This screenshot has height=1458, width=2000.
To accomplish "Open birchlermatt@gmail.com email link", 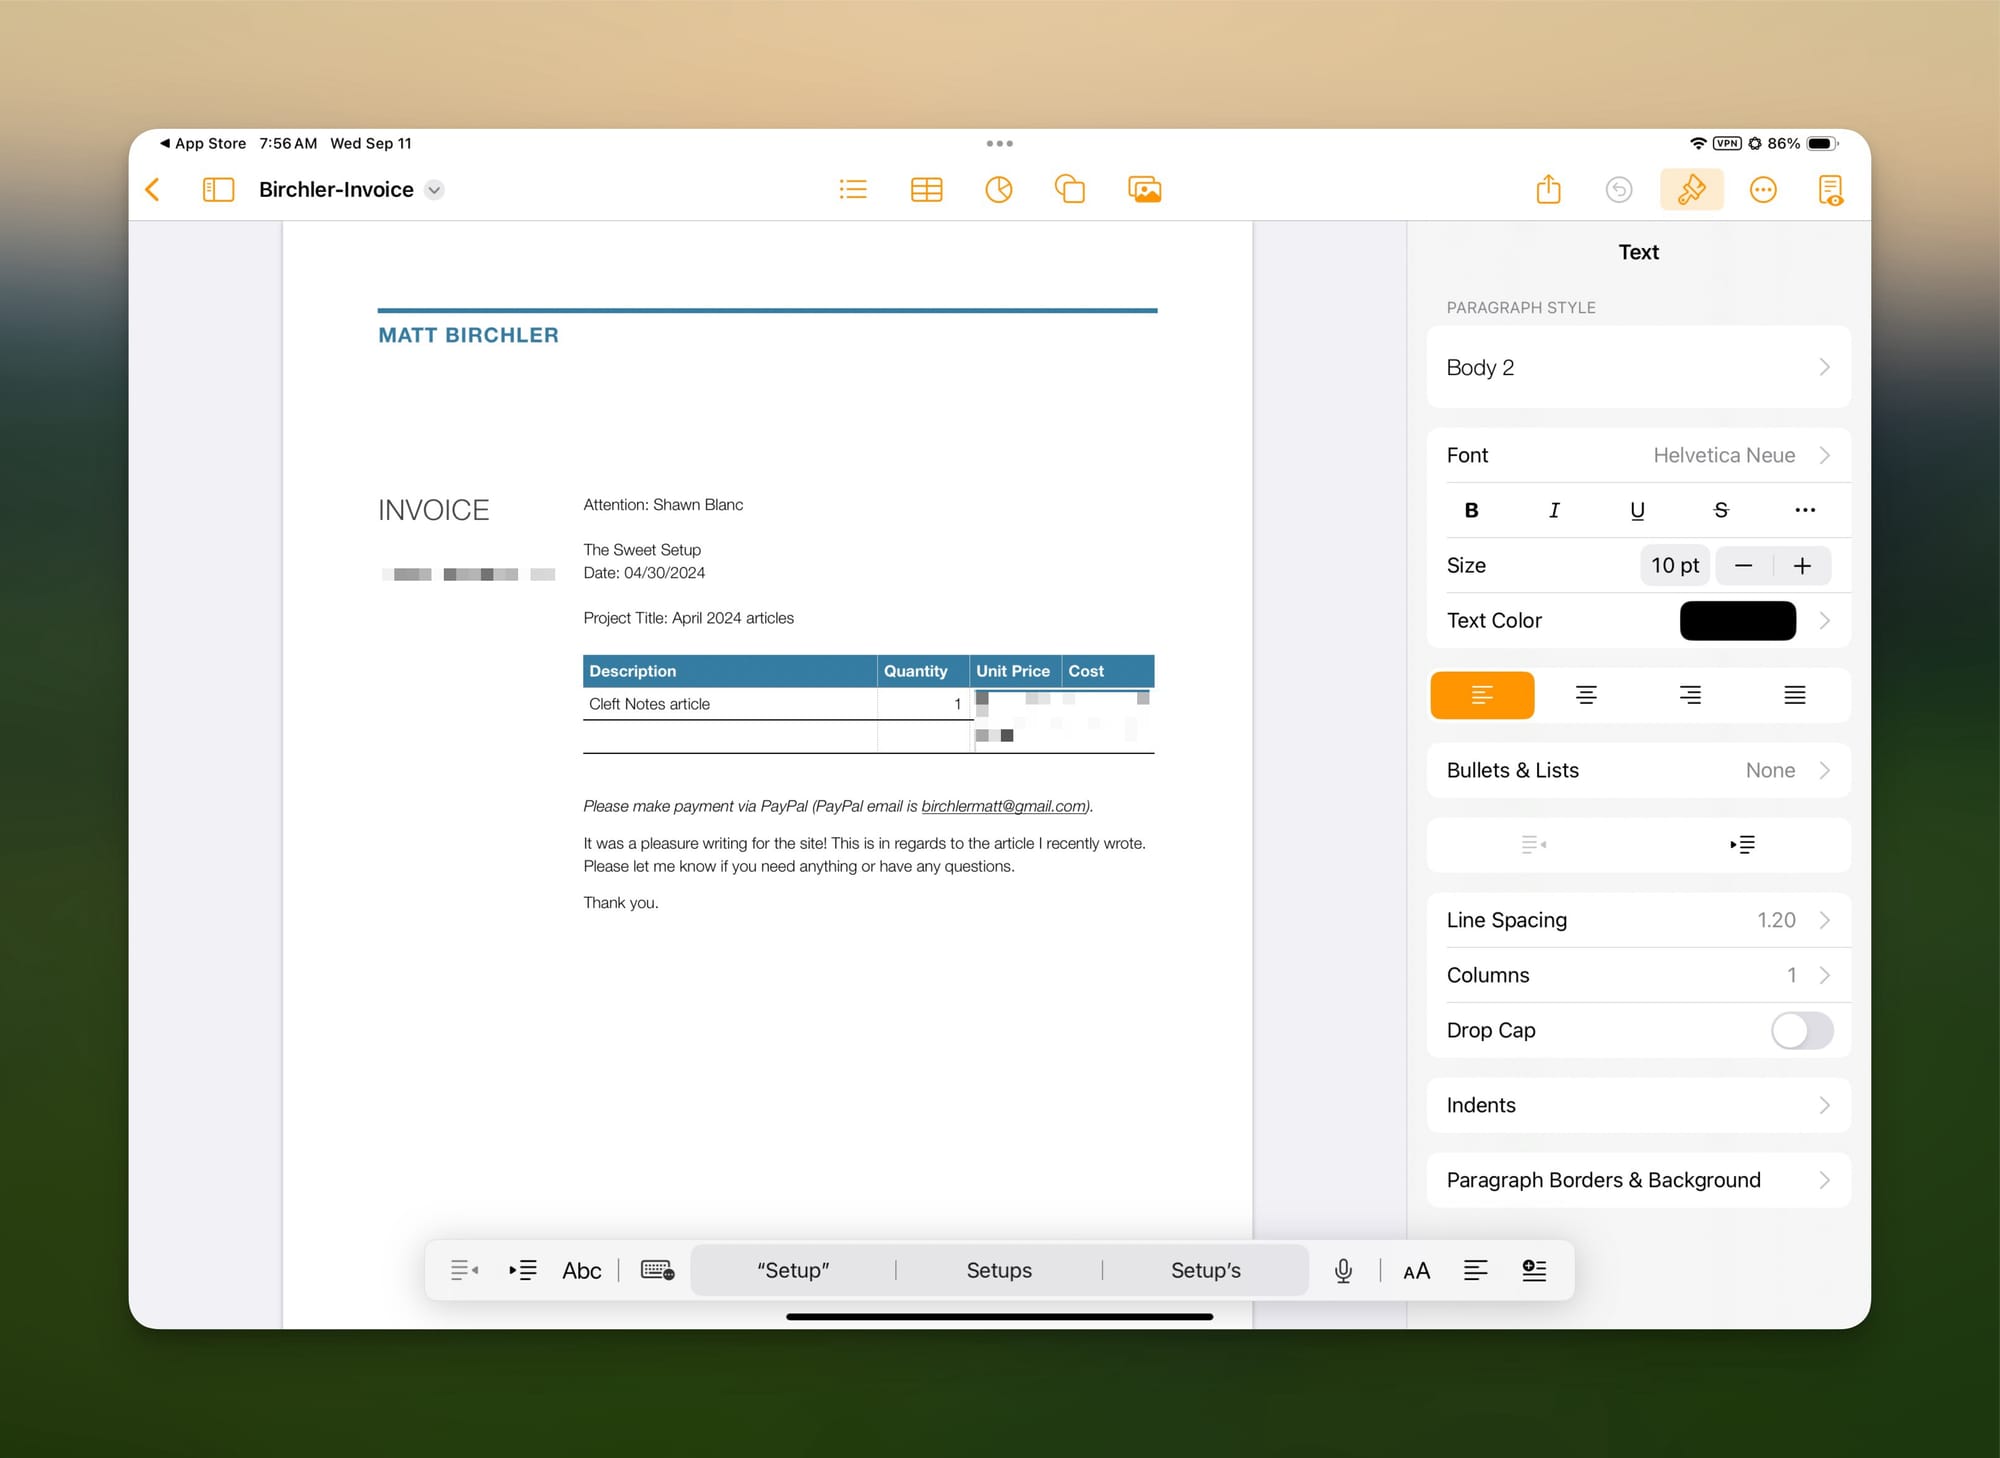I will coord(1004,806).
